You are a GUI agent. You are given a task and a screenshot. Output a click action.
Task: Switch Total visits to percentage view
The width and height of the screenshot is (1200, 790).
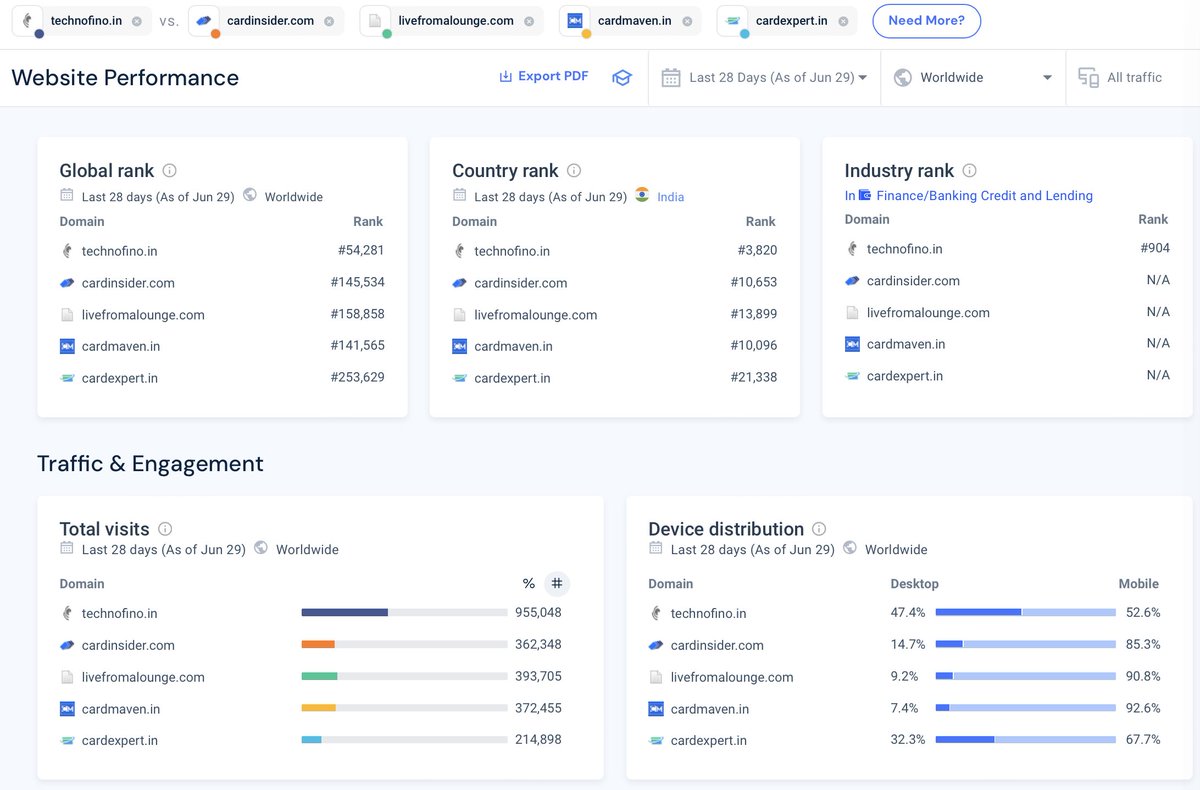(x=529, y=584)
